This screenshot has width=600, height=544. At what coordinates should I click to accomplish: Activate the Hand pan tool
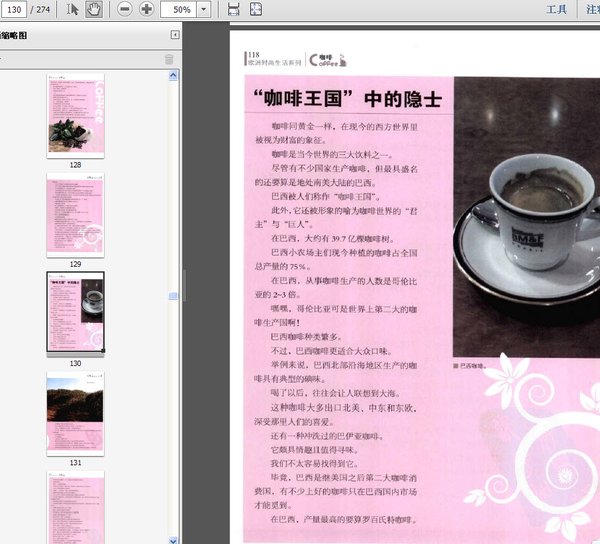click(x=93, y=9)
